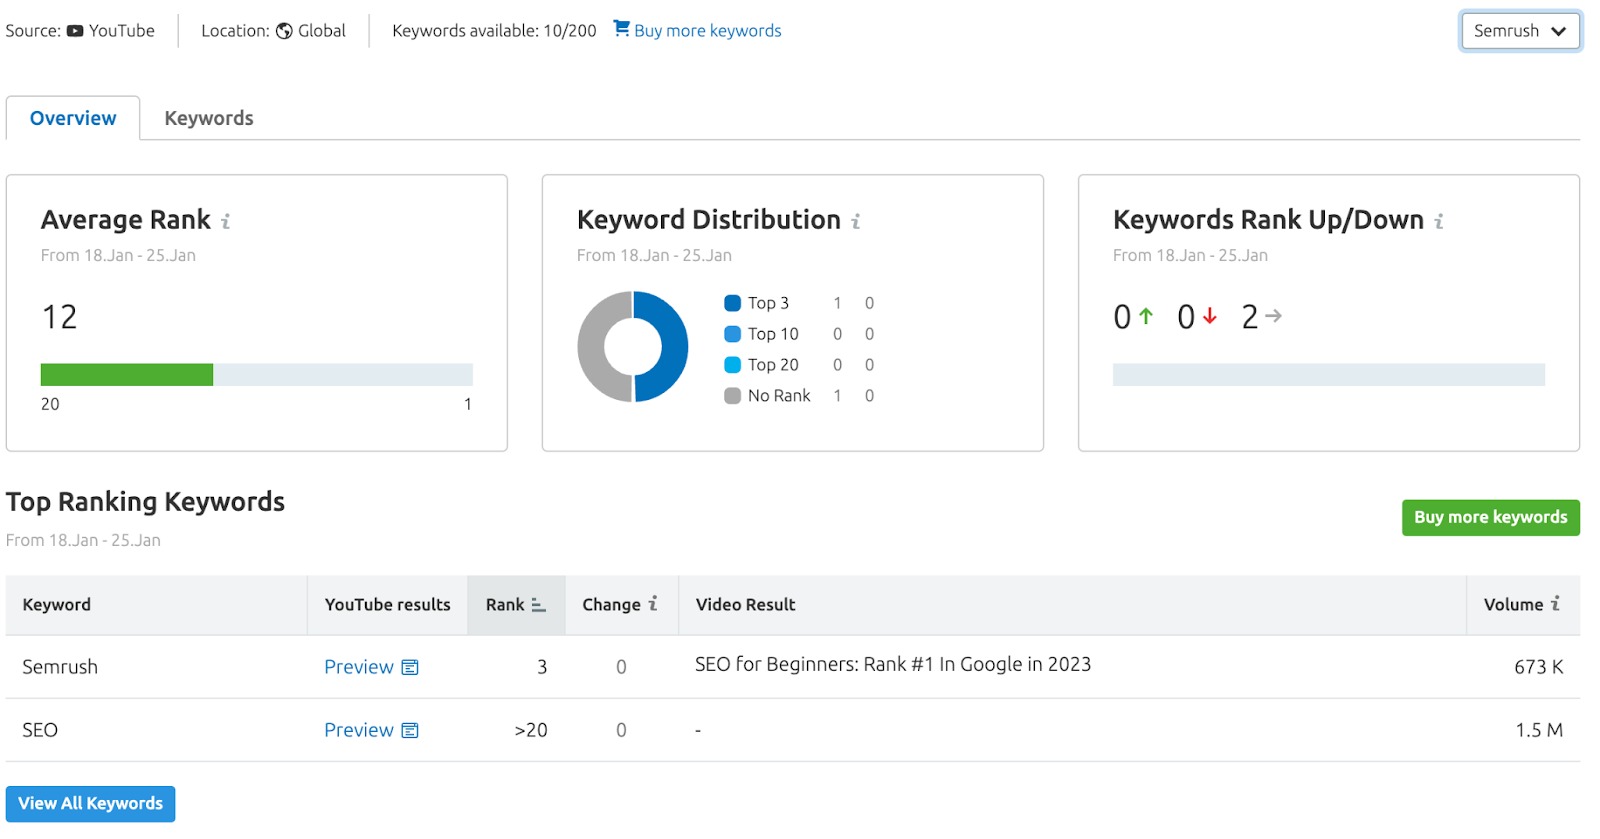1600x839 pixels.
Task: Select the Overview tab
Action: 73,118
